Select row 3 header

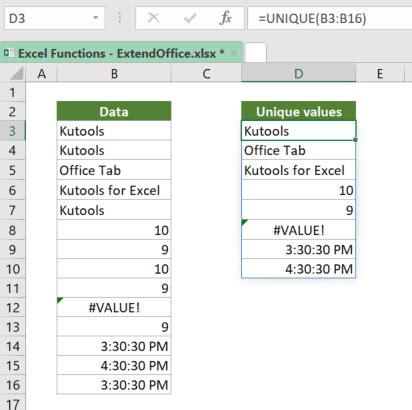(13, 131)
